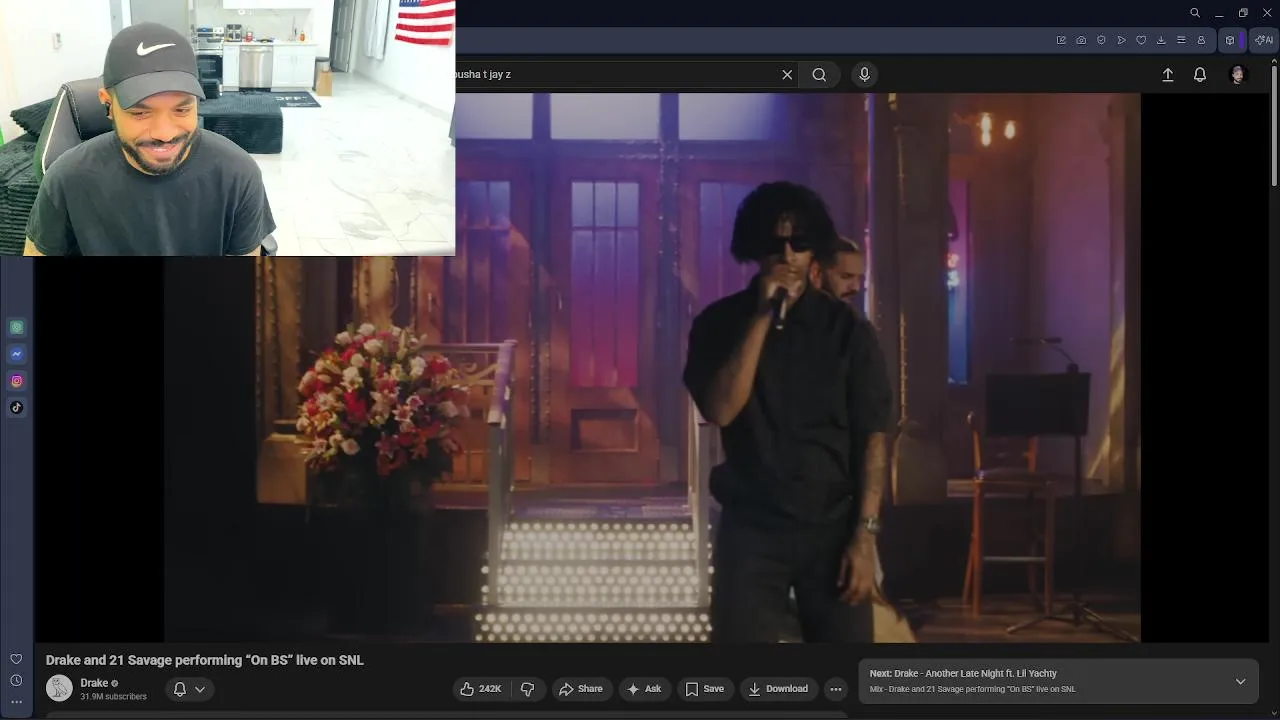
Task: Open the history clock icon in sidebar
Action: pos(16,681)
